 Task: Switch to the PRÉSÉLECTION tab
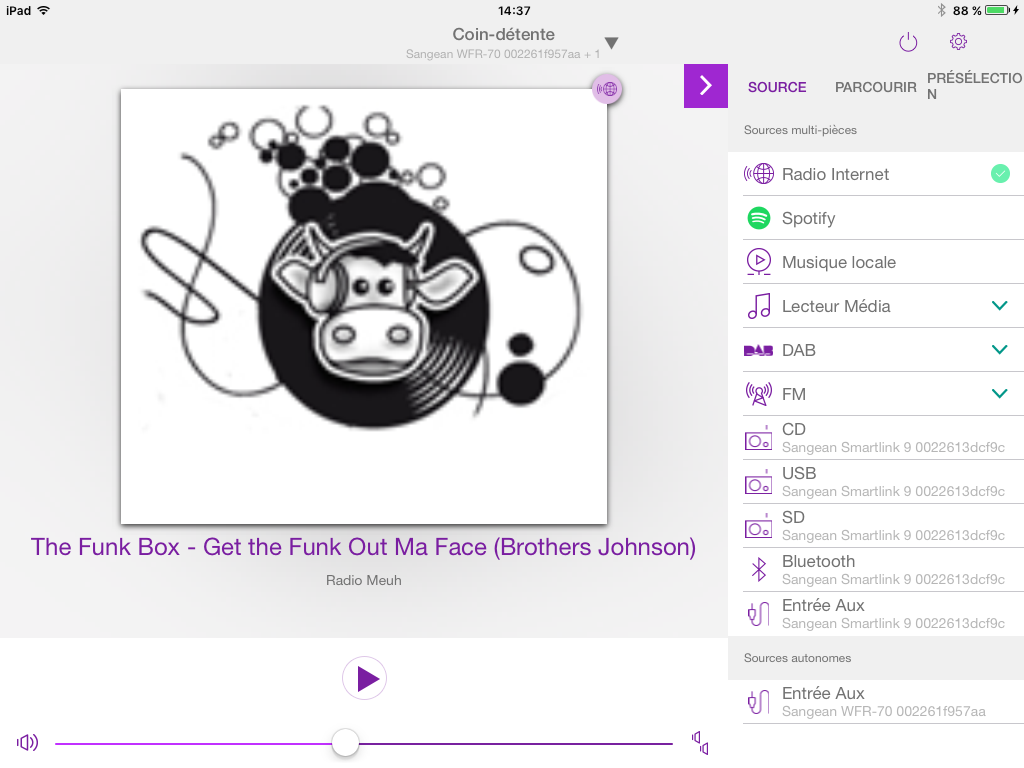pos(974,86)
